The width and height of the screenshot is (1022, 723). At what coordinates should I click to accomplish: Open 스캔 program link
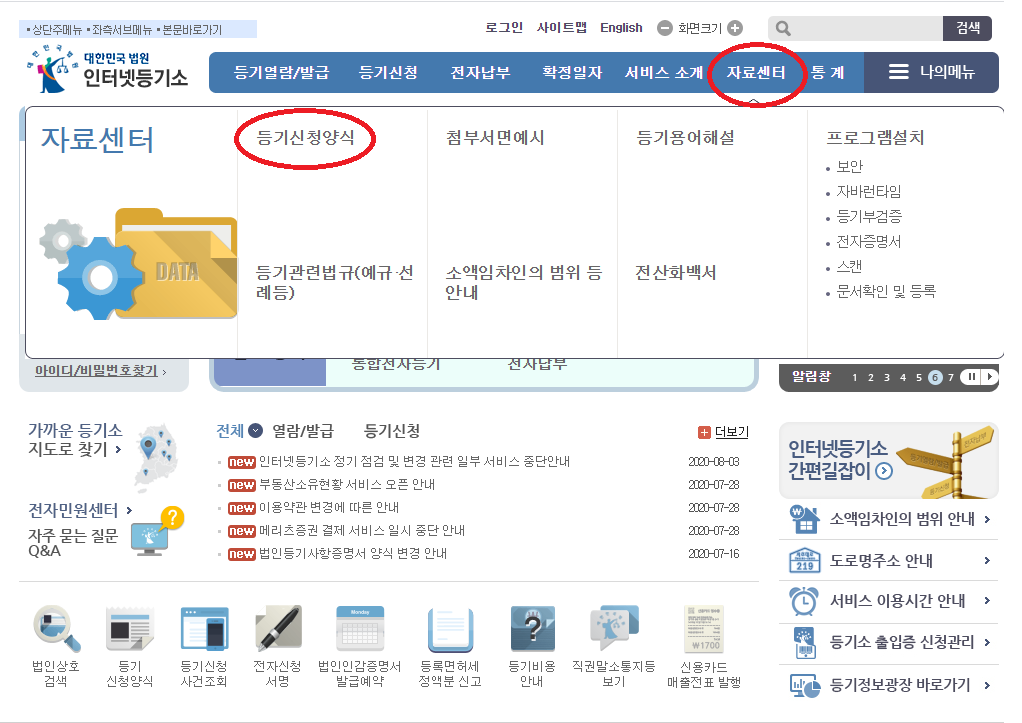click(849, 267)
